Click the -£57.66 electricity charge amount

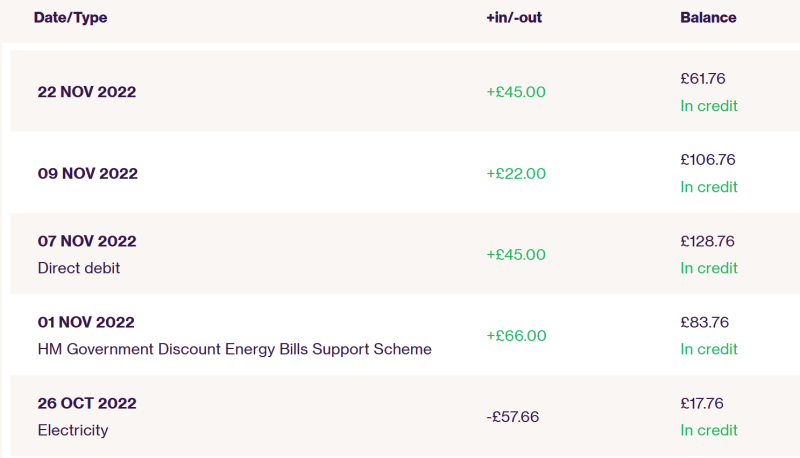[512, 417]
